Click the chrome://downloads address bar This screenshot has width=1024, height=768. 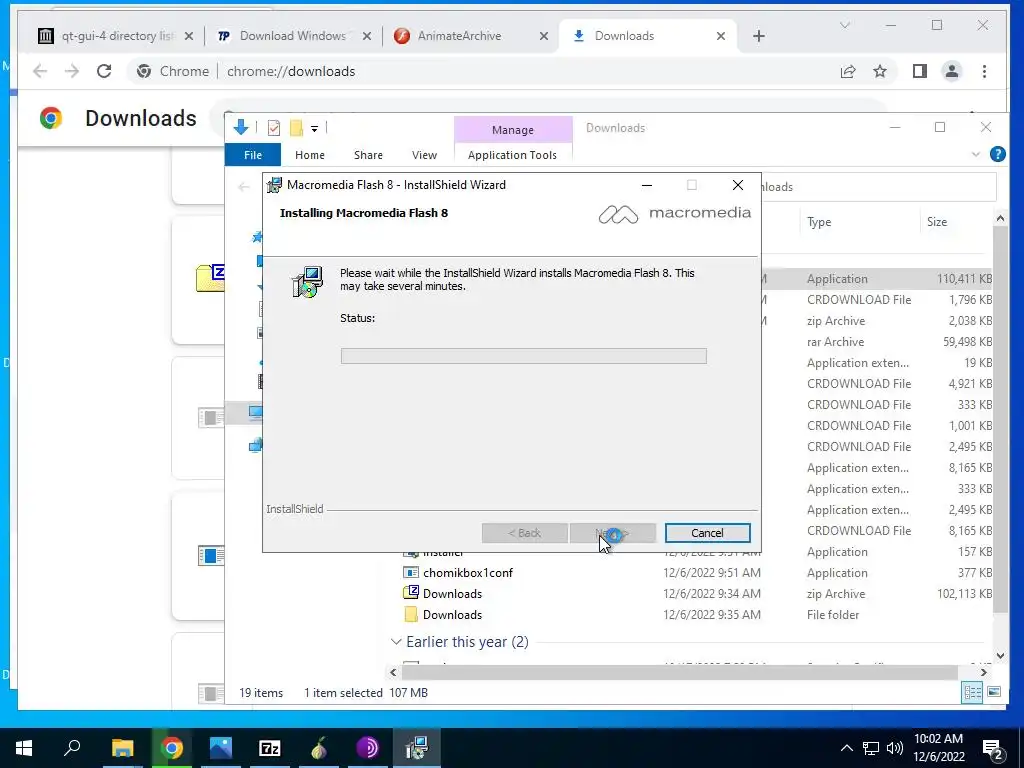pos(291,71)
